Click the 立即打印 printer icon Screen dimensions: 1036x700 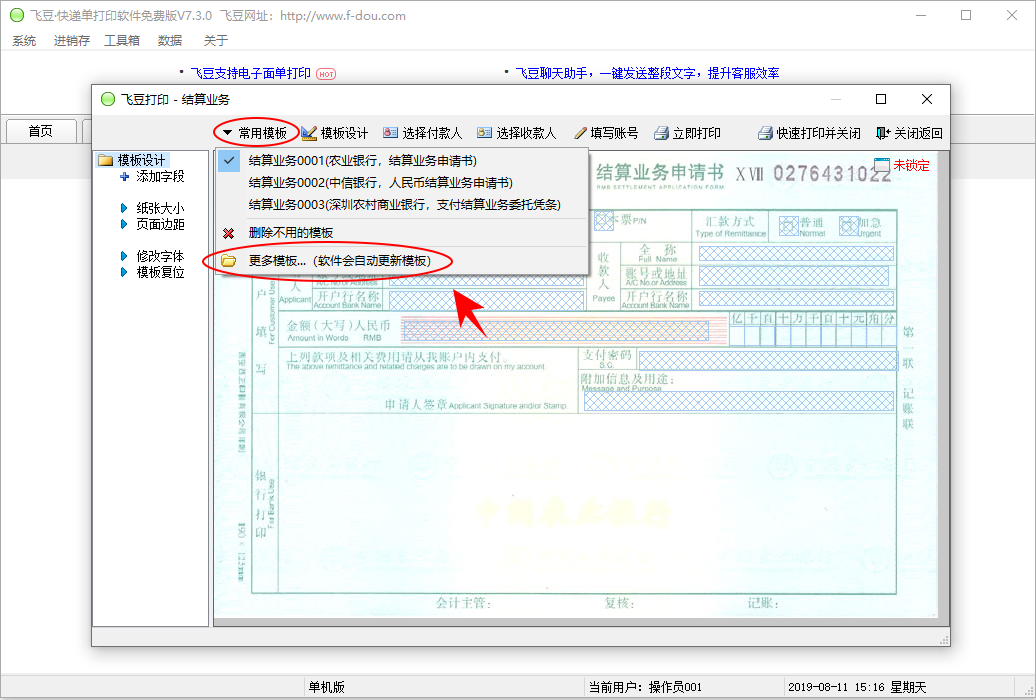click(x=661, y=134)
